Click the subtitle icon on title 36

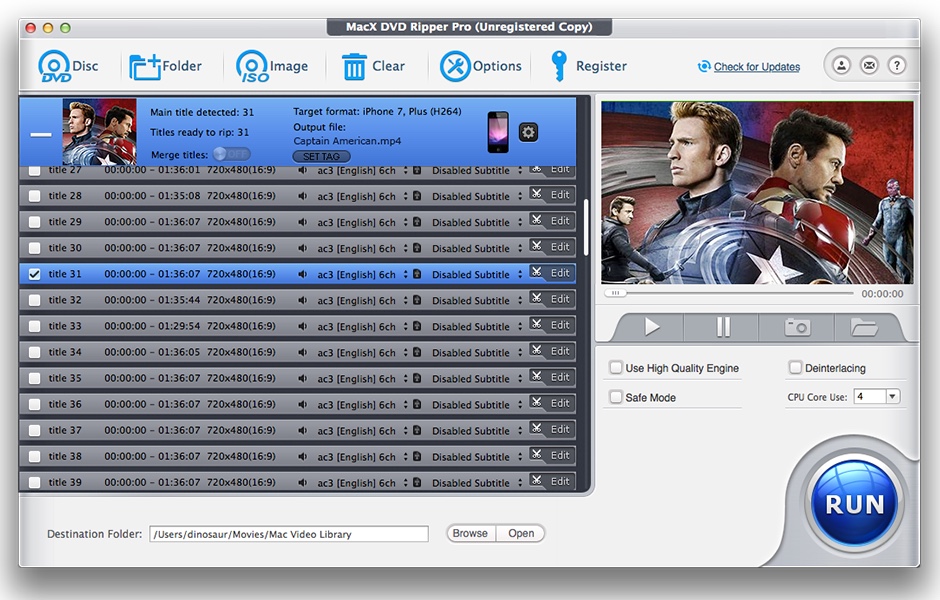click(x=417, y=404)
